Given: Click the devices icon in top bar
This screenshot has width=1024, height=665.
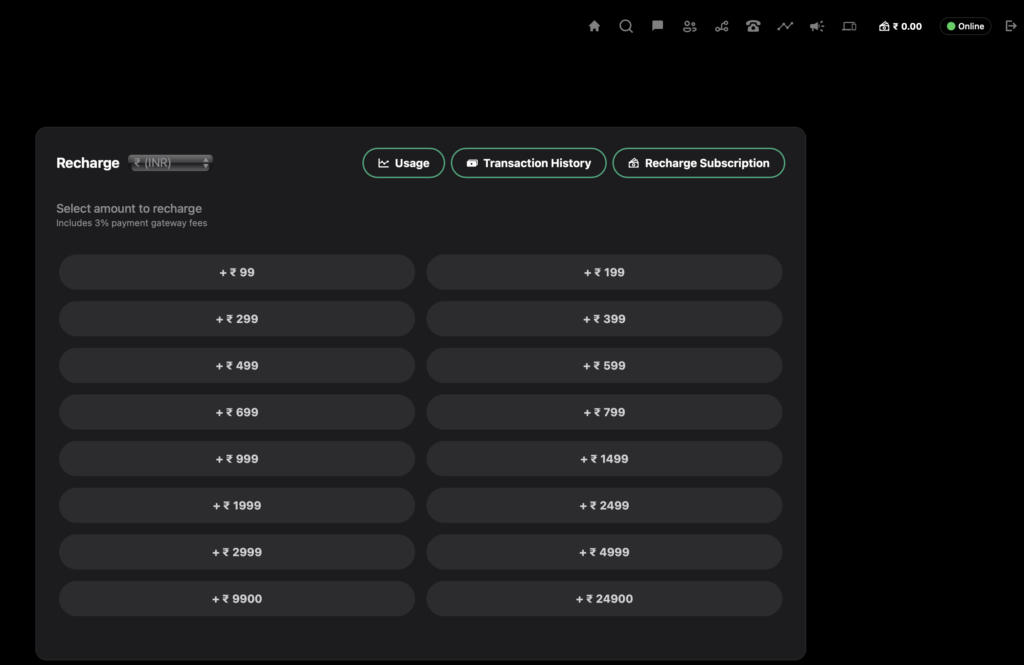Looking at the screenshot, I should click(x=849, y=27).
